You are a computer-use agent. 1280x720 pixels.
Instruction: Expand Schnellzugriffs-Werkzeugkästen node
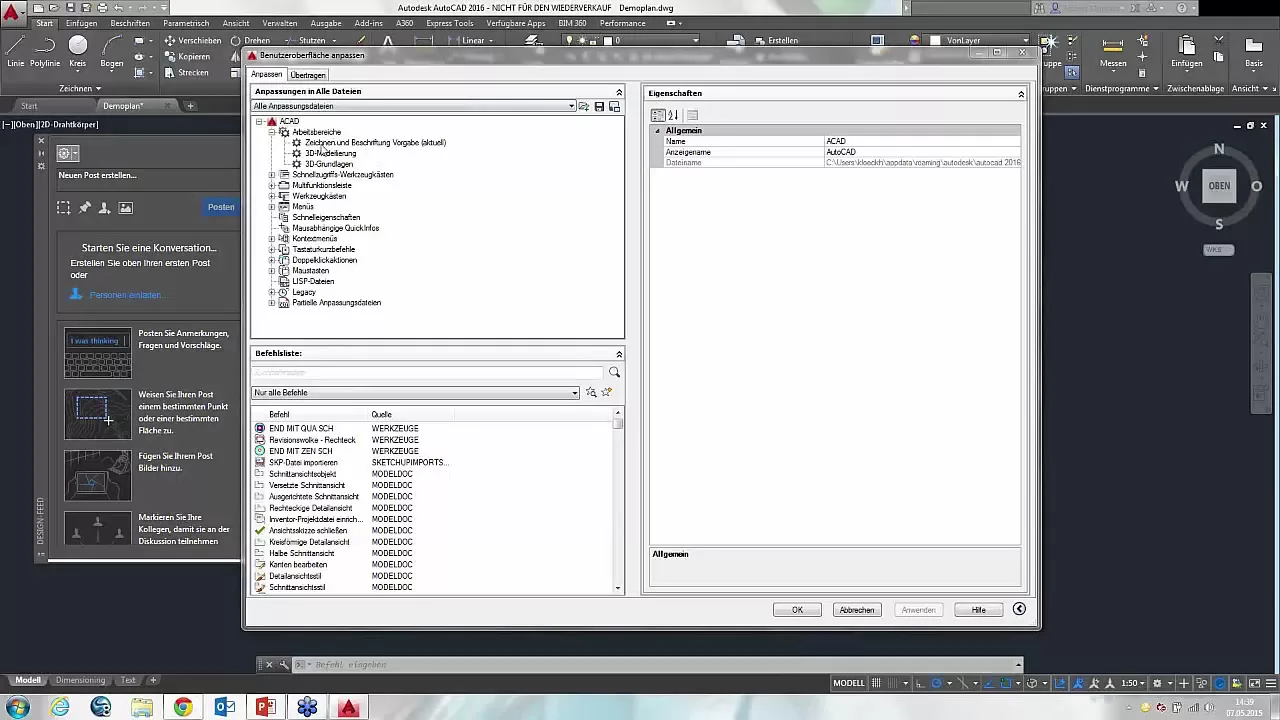271,175
